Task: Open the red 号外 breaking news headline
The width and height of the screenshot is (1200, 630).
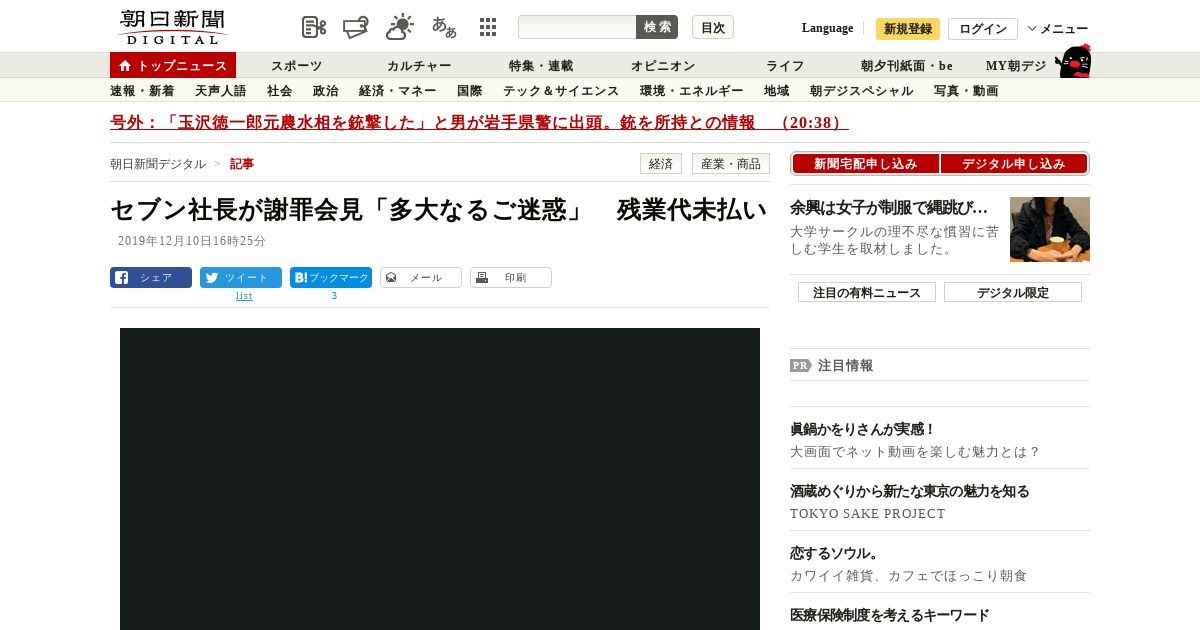Action: point(479,122)
